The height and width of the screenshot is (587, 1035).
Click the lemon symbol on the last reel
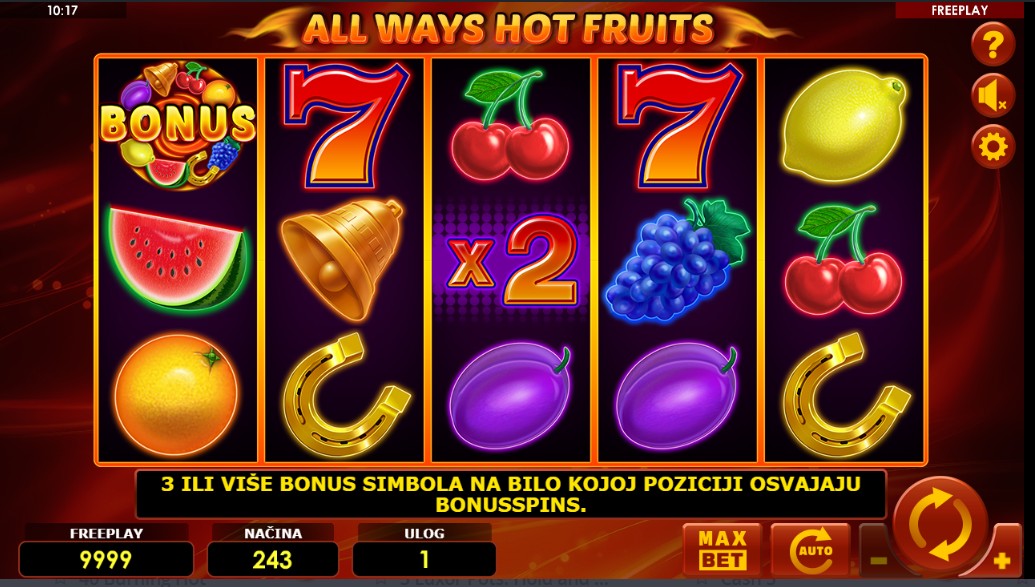[x=843, y=125]
